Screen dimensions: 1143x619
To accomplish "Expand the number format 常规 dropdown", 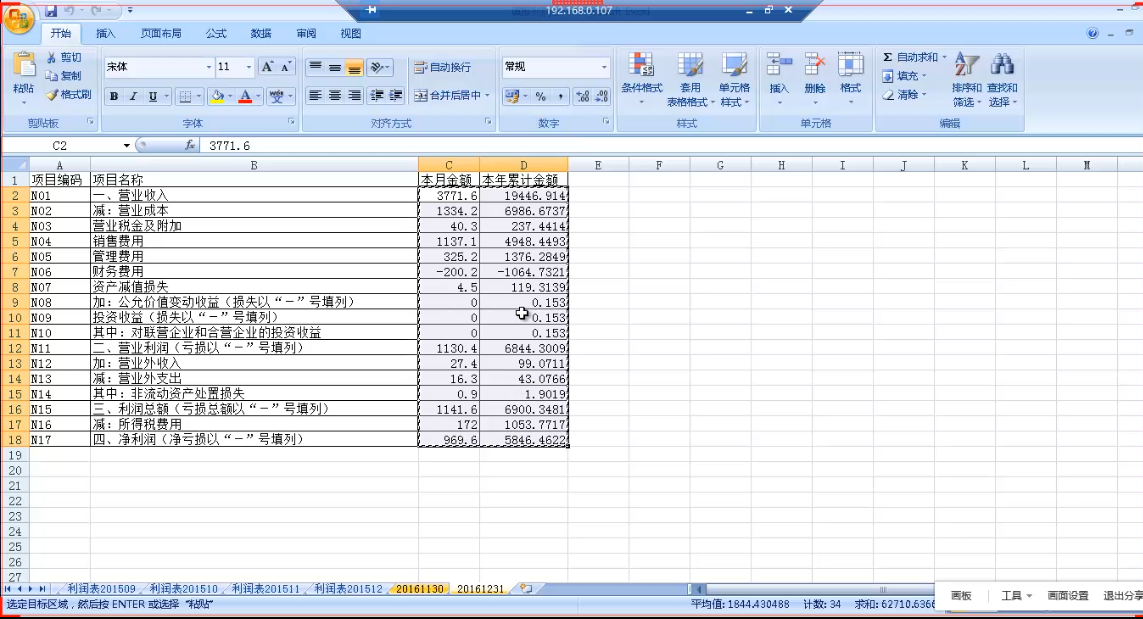I will pyautogui.click(x=604, y=67).
